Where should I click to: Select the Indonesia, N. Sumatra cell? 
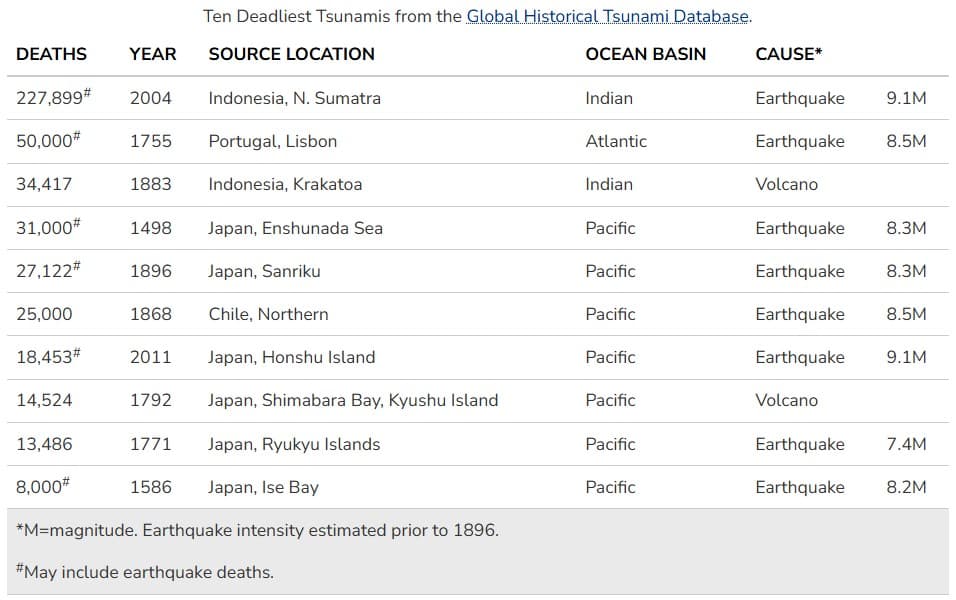pyautogui.click(x=294, y=98)
